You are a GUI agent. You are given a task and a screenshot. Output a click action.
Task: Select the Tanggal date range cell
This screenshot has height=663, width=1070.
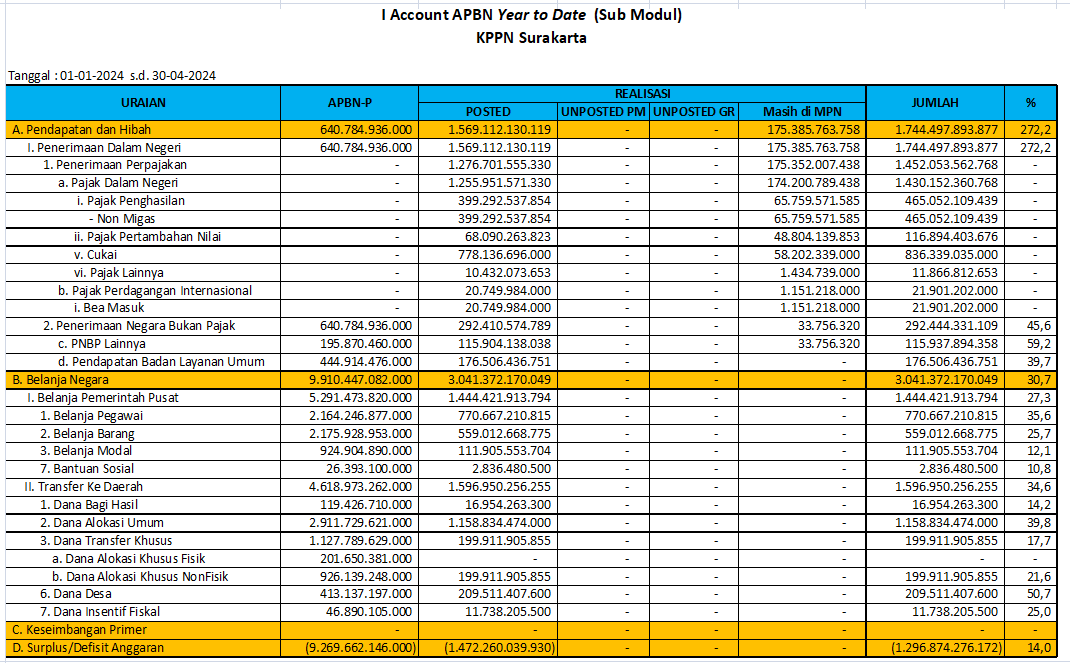[x=112, y=76]
